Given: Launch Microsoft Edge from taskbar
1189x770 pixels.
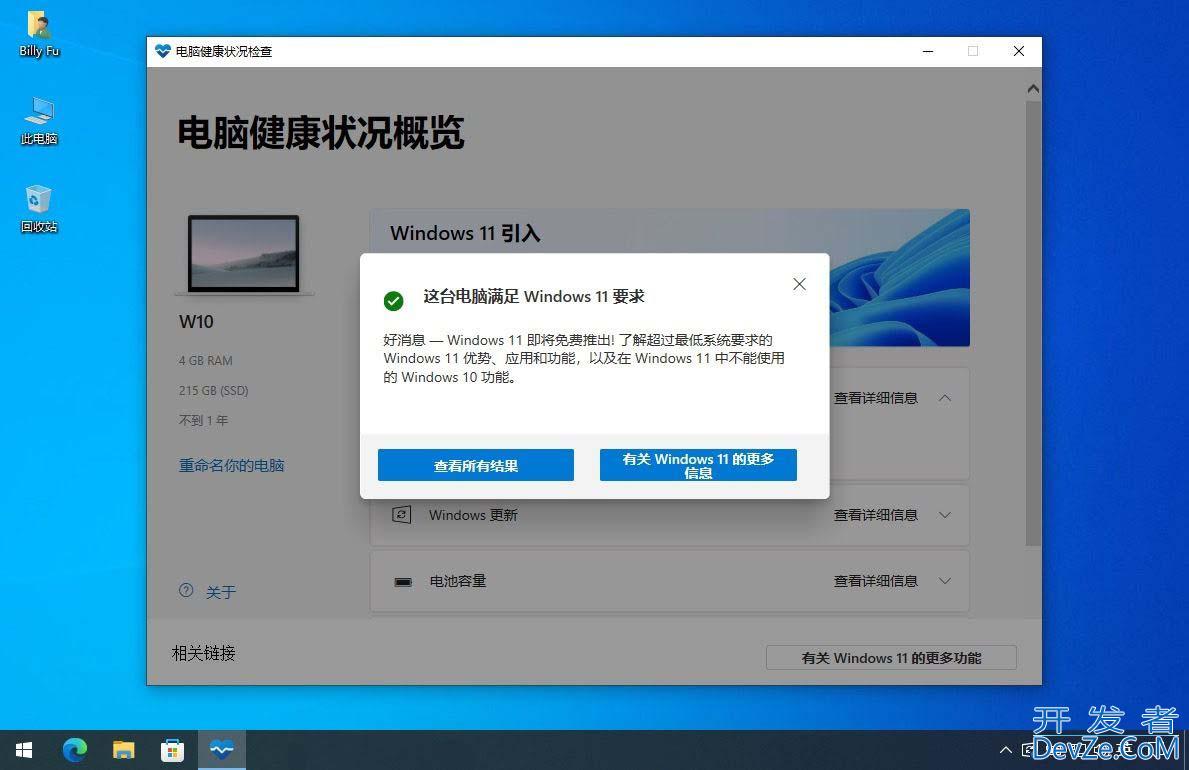Looking at the screenshot, I should [x=74, y=750].
